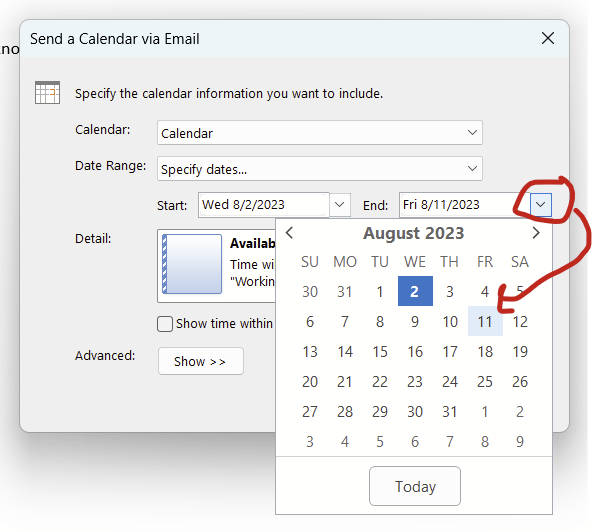Open the Start date picker arrow

pyautogui.click(x=340, y=205)
